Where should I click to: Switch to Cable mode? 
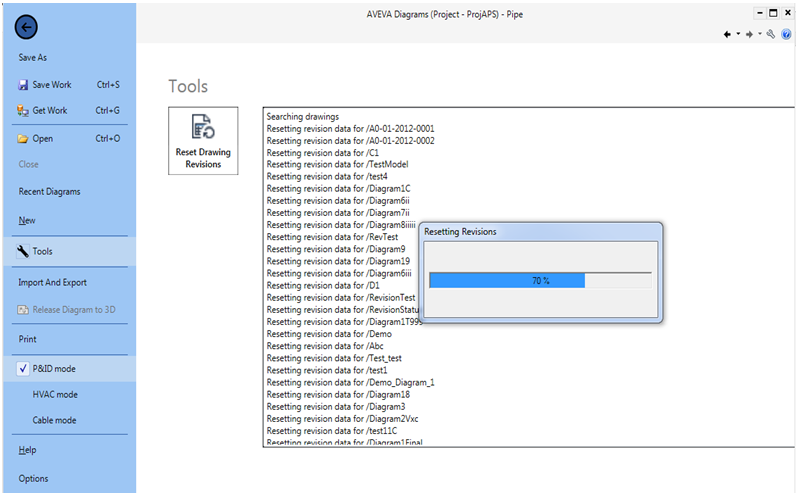pyautogui.click(x=54, y=420)
